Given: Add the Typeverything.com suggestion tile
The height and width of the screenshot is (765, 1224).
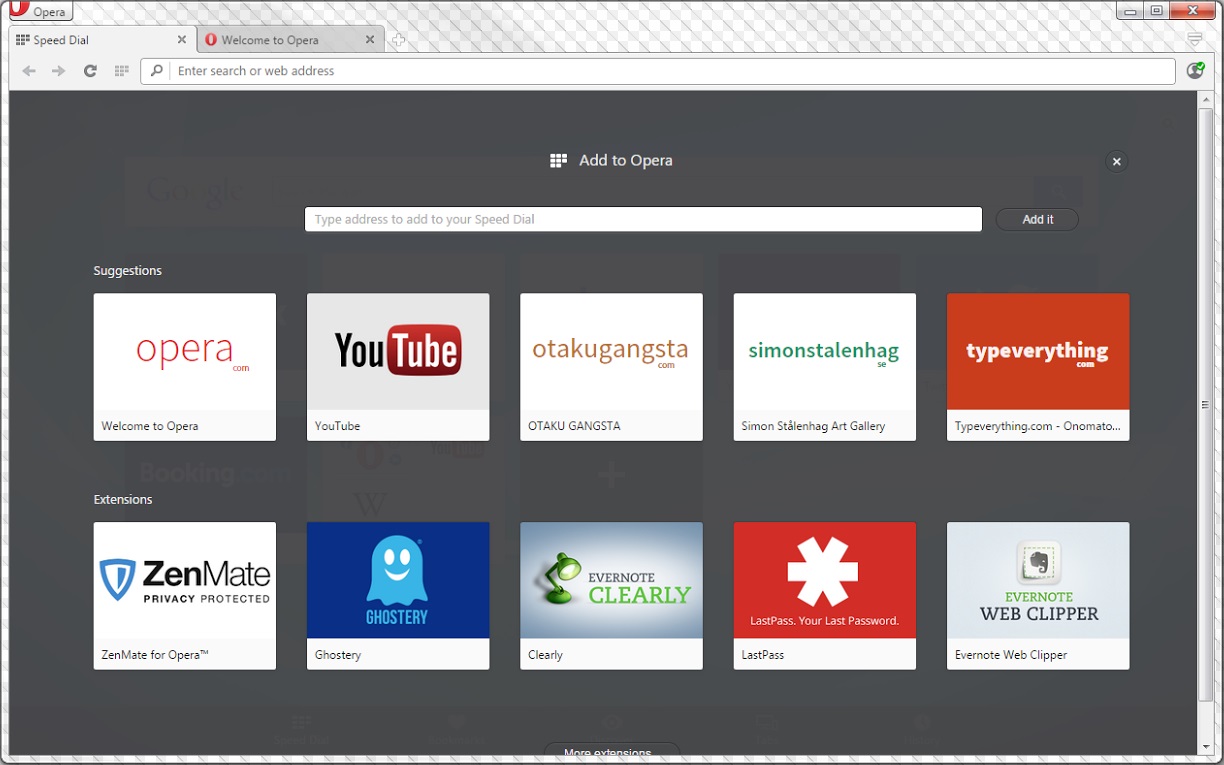Looking at the screenshot, I should coord(1038,367).
